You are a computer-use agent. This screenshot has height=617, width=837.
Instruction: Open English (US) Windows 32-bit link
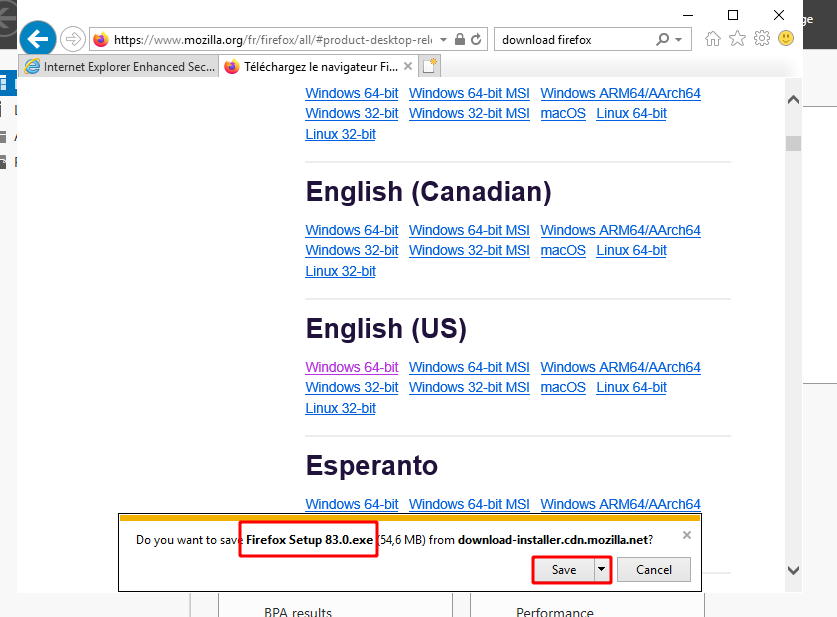tap(352, 387)
